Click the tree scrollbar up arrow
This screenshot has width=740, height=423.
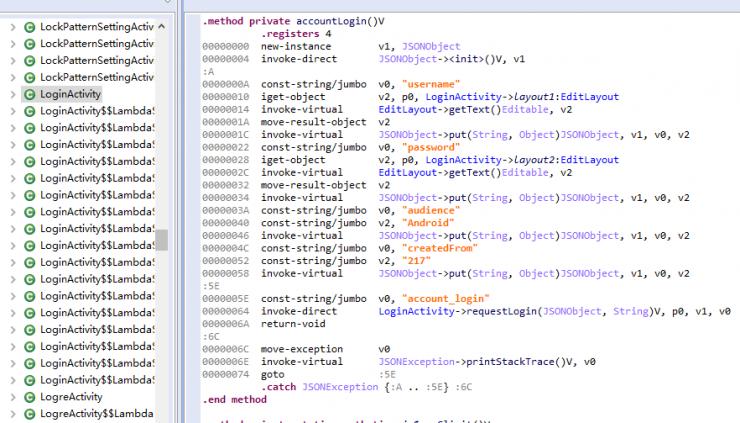[162, 26]
